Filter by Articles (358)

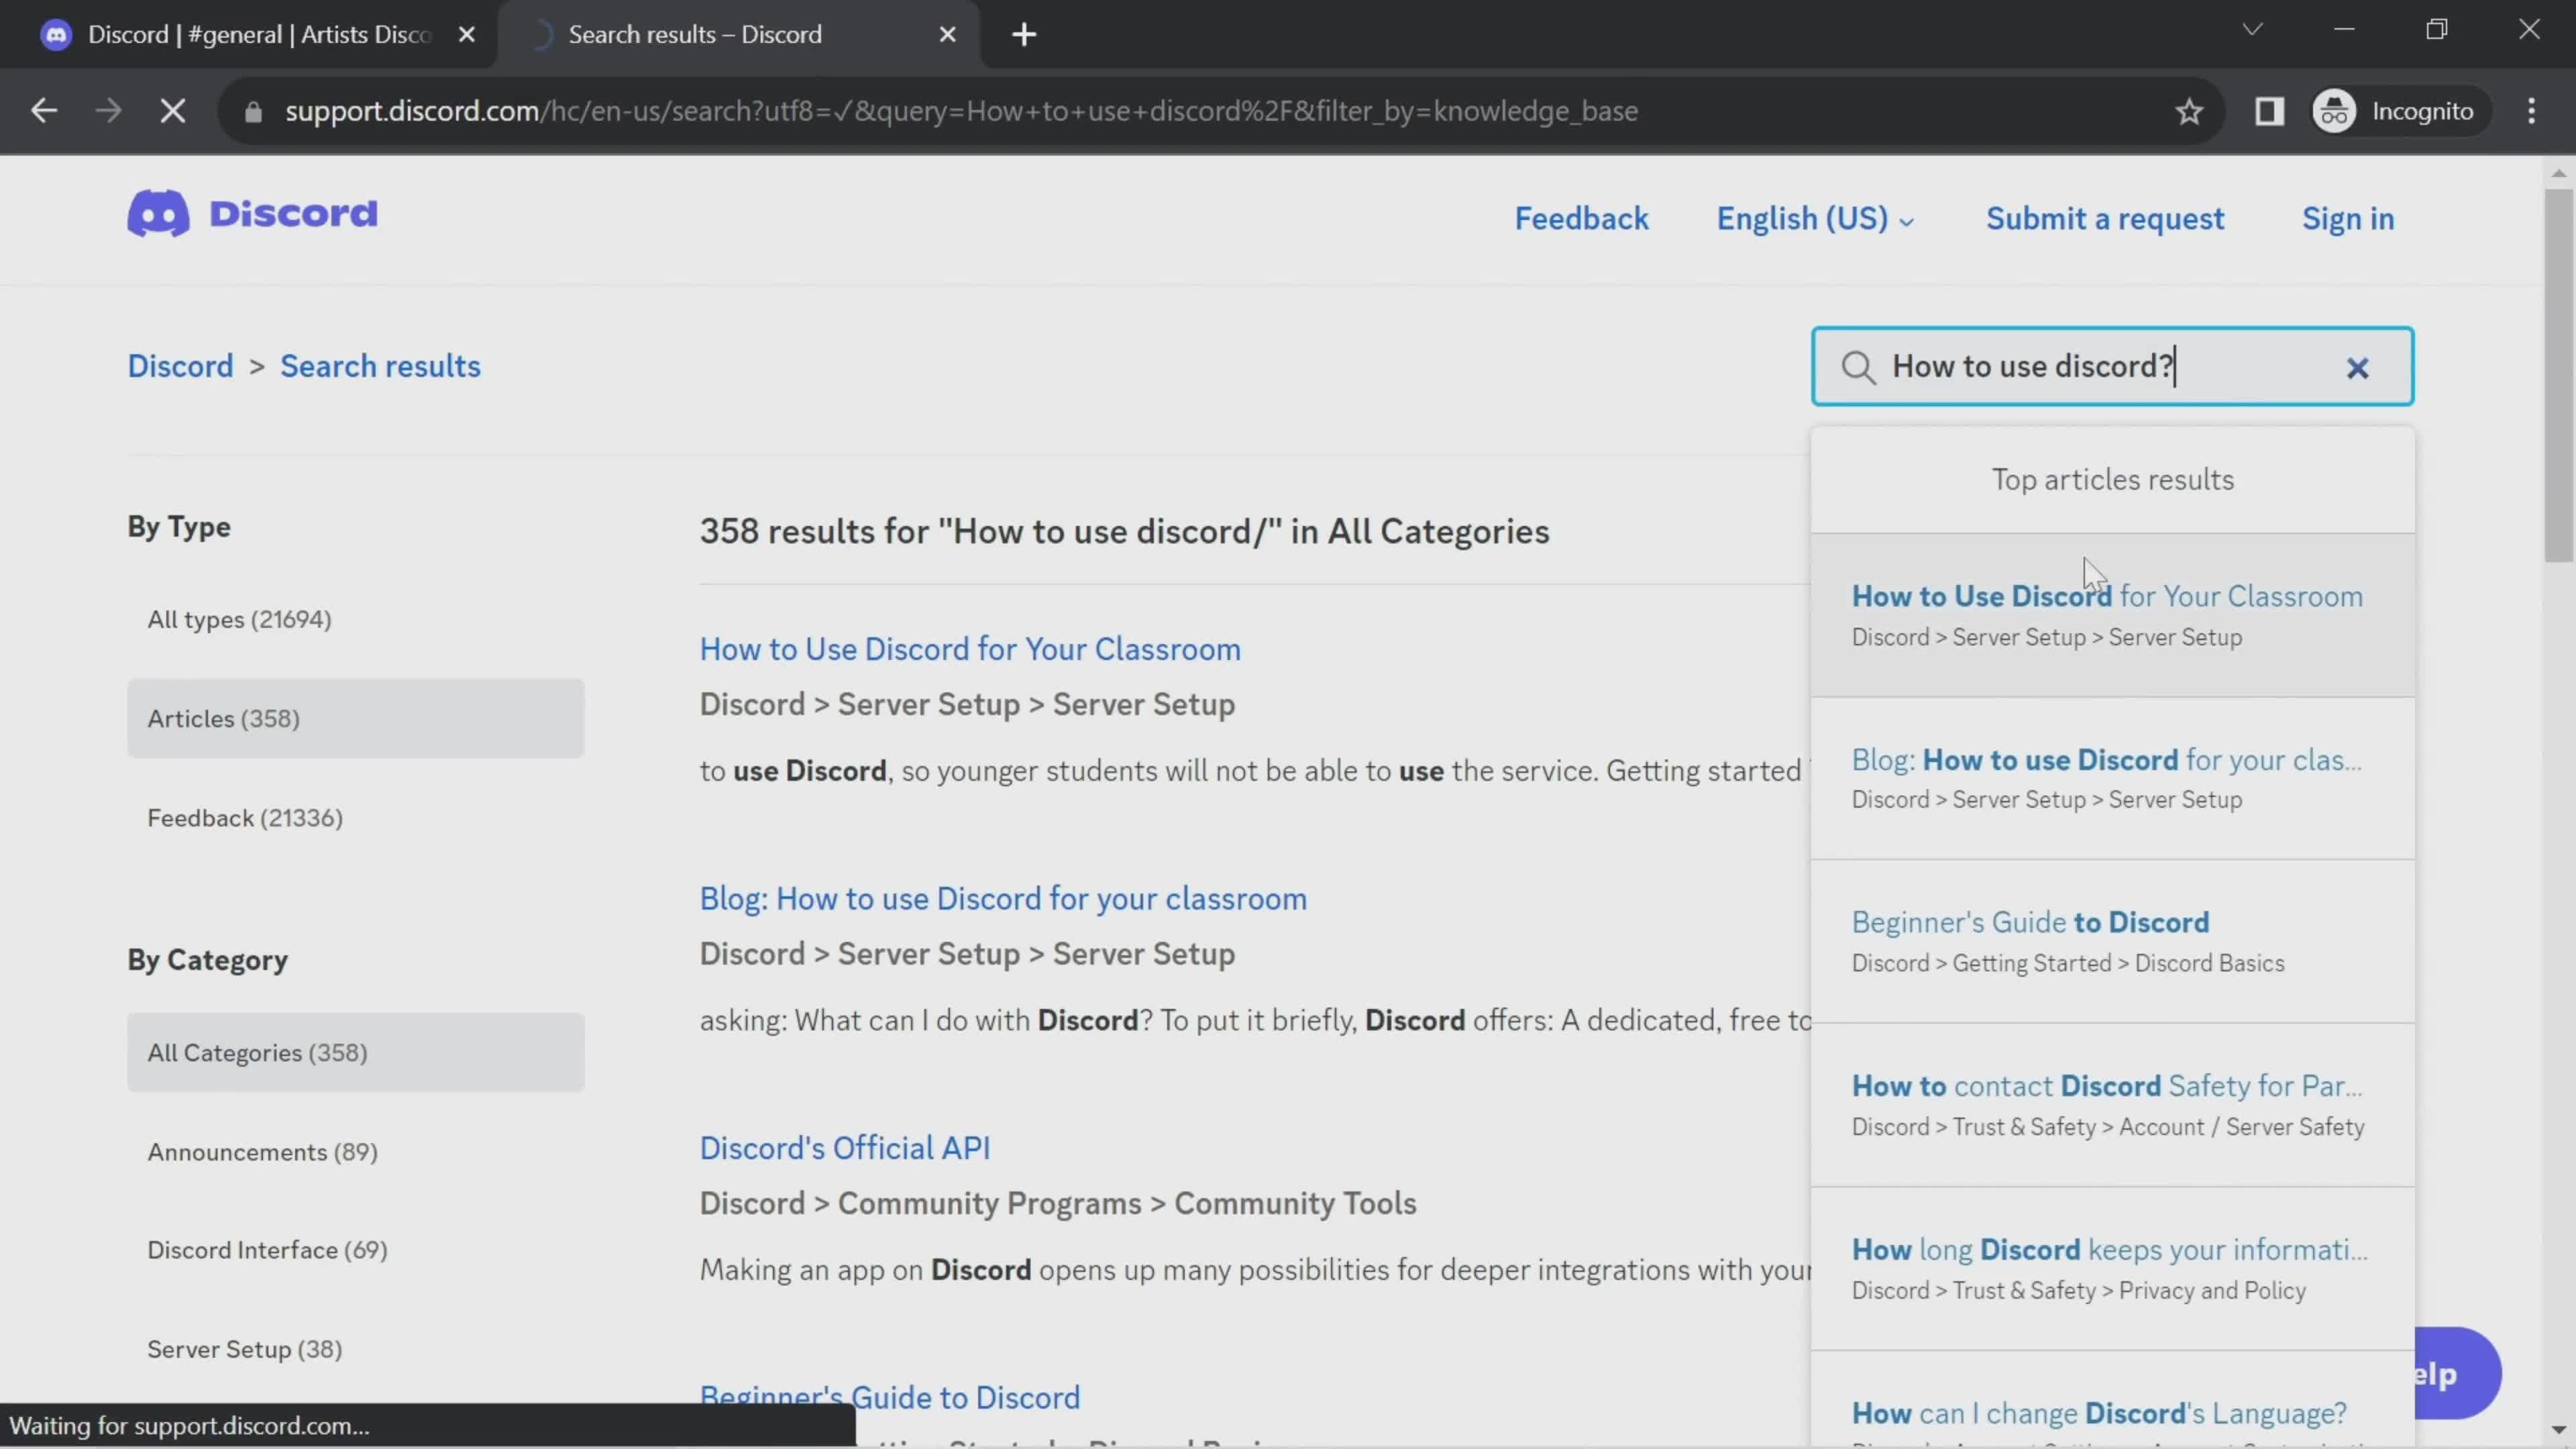point(355,718)
